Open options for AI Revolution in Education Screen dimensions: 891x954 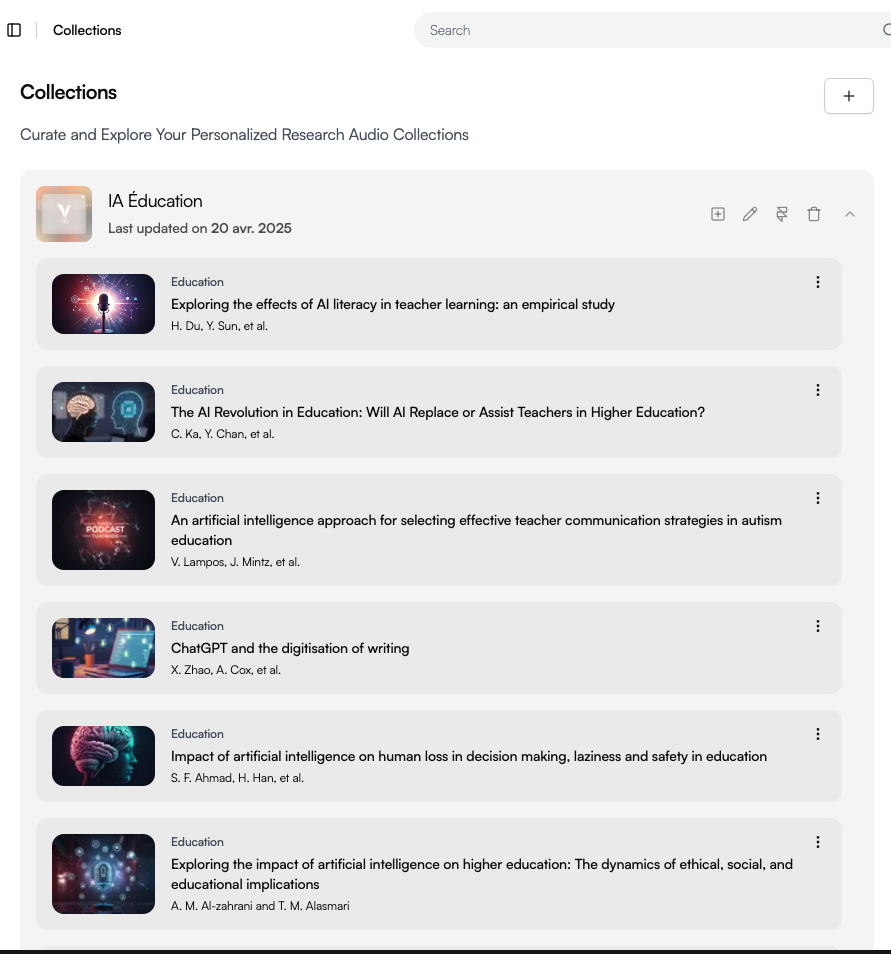818,390
